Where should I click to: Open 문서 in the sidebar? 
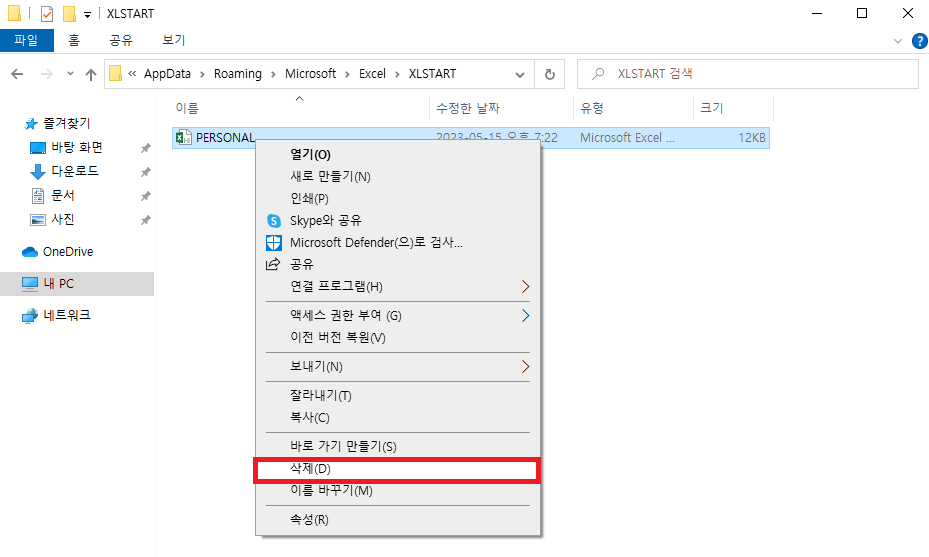click(63, 196)
